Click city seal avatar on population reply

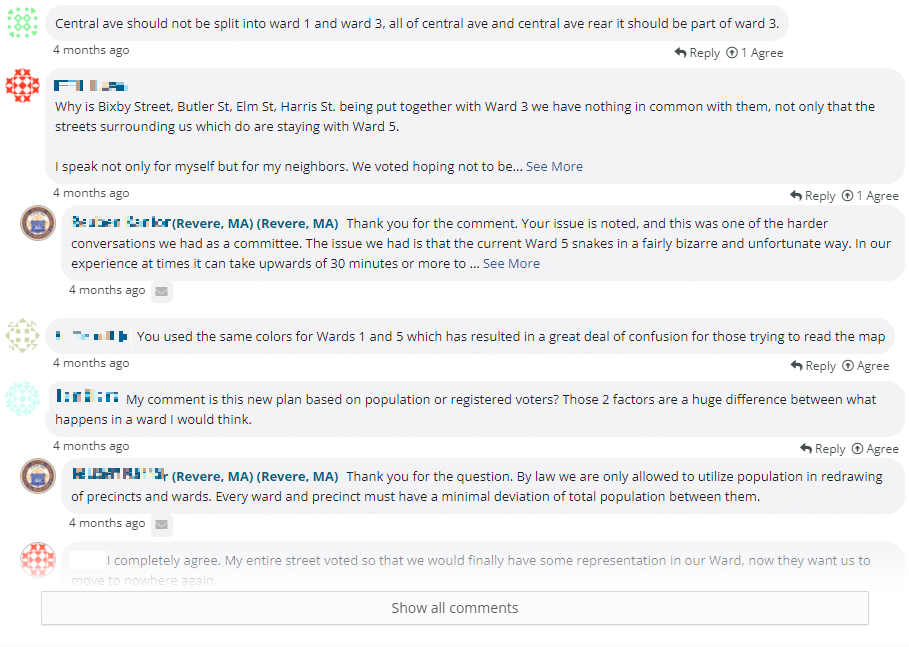[x=38, y=476]
